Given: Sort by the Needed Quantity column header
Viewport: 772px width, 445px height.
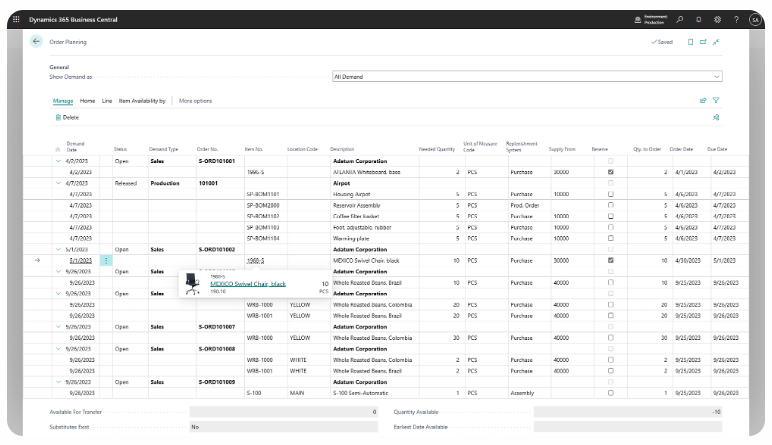Looking at the screenshot, I should click(x=437, y=149).
